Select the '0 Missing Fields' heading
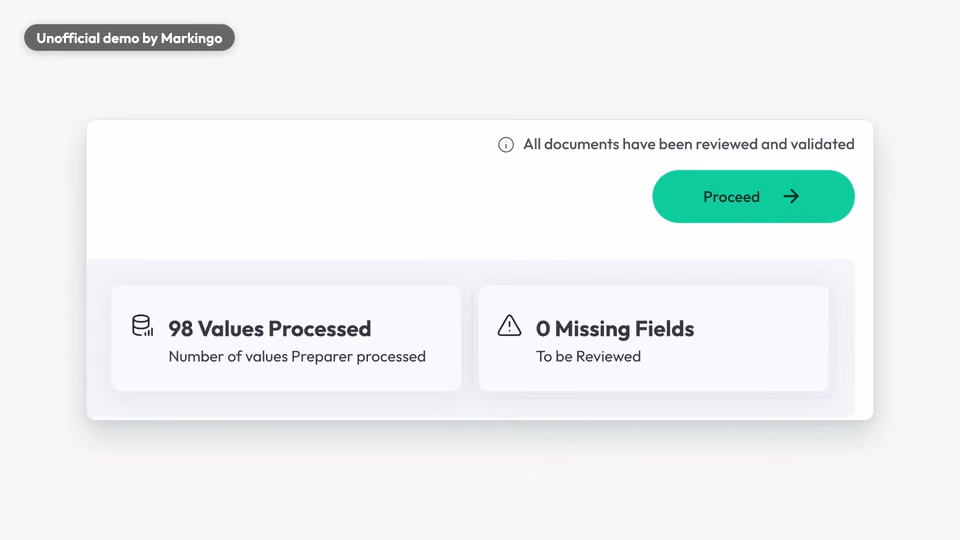 (x=615, y=329)
